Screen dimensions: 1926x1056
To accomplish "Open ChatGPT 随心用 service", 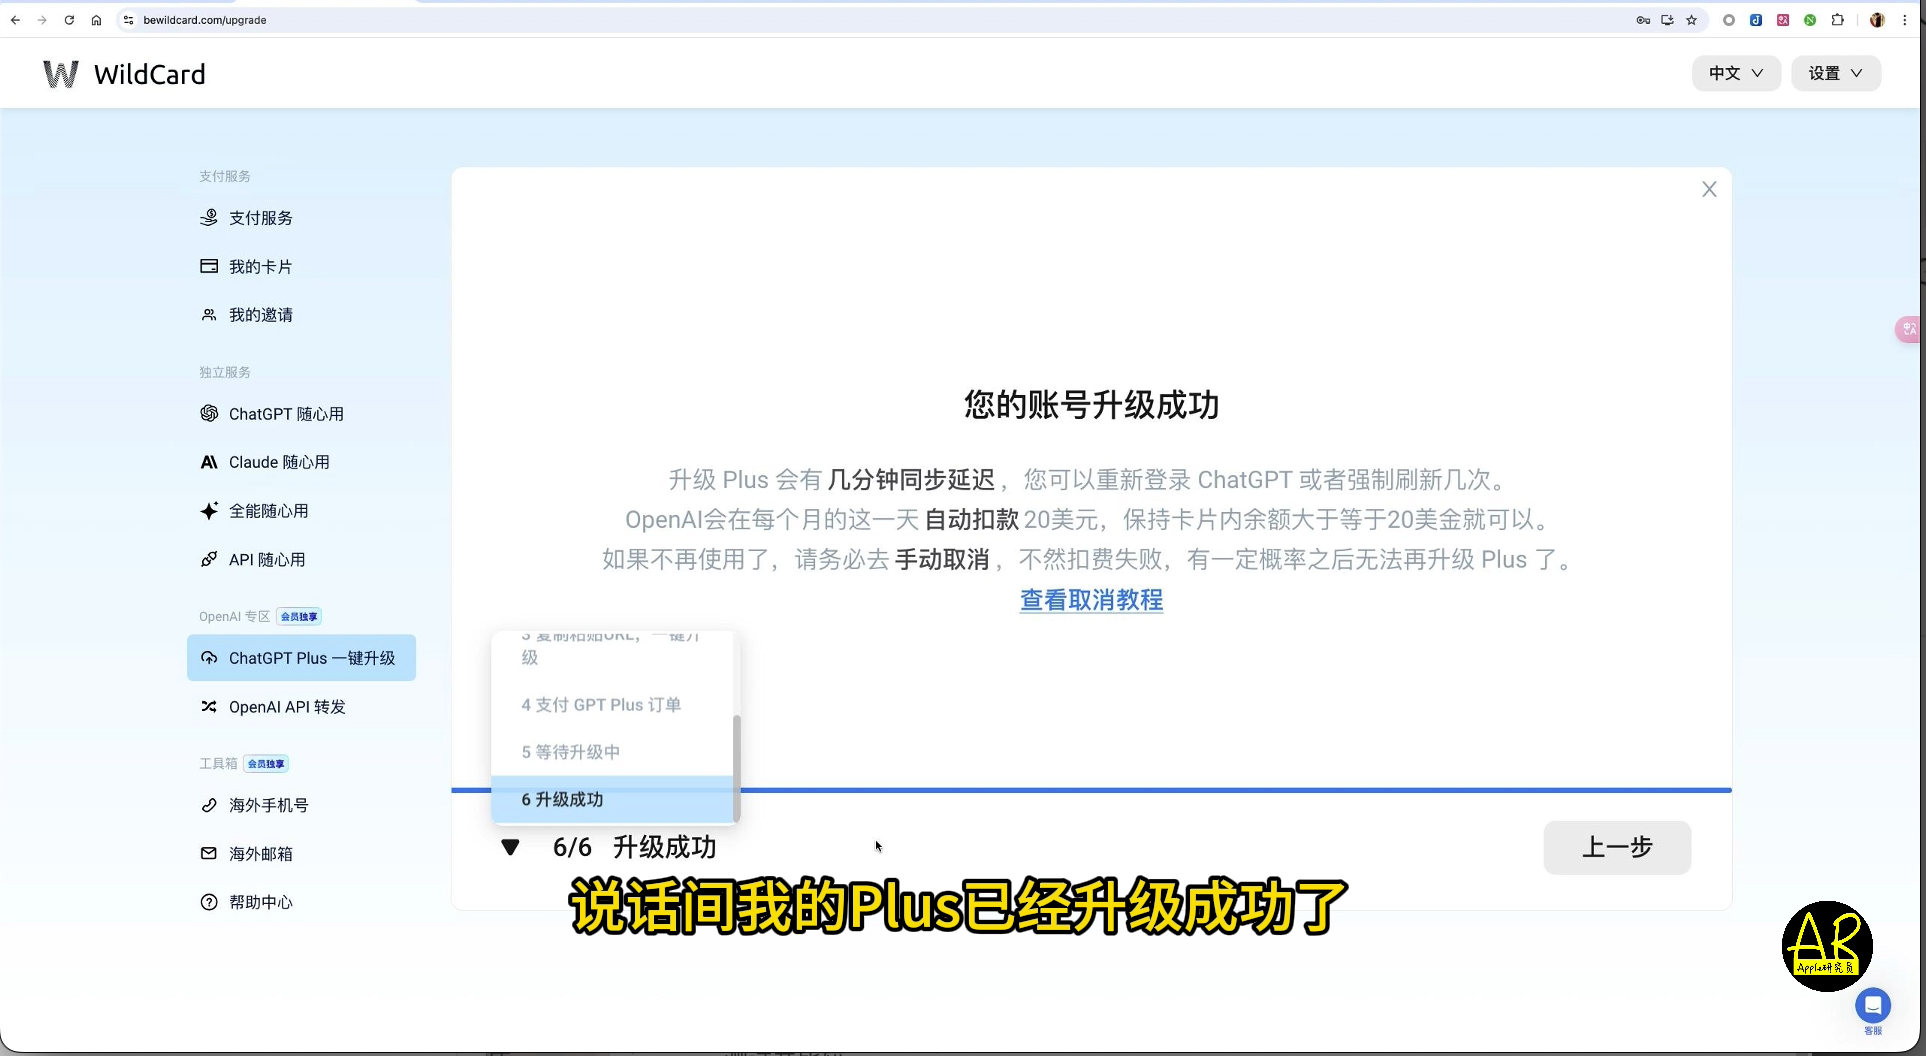I will point(272,414).
